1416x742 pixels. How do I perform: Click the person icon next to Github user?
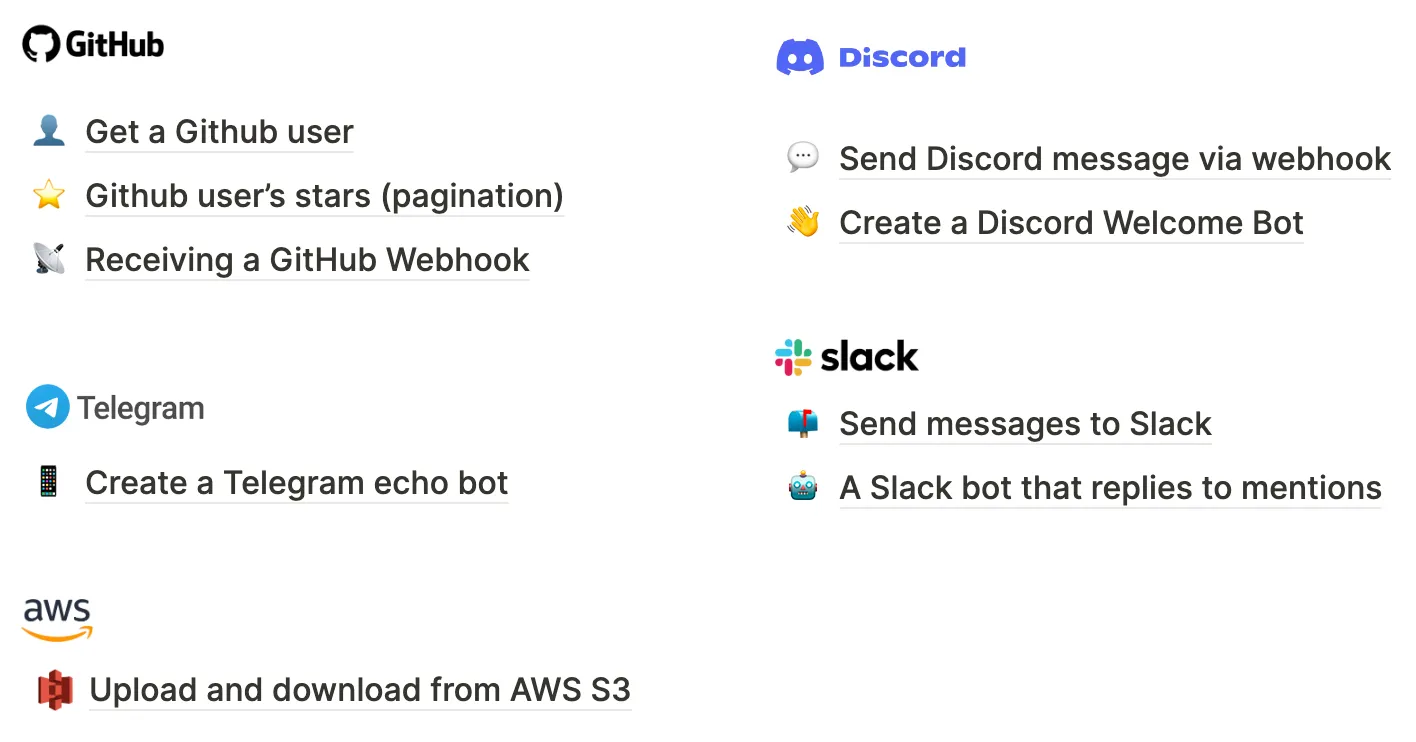click(48, 129)
